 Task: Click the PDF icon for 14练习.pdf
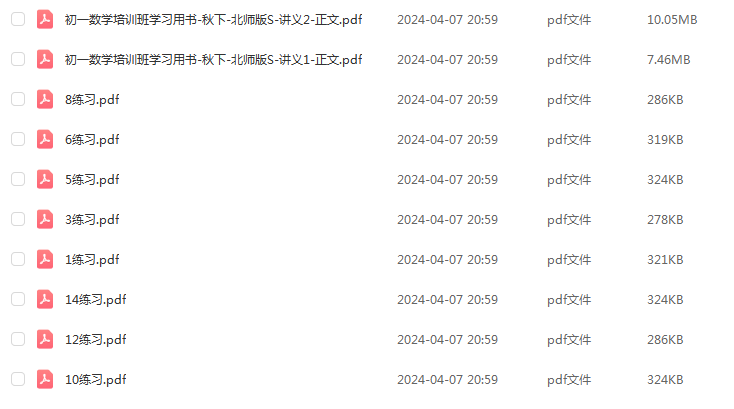[45, 299]
